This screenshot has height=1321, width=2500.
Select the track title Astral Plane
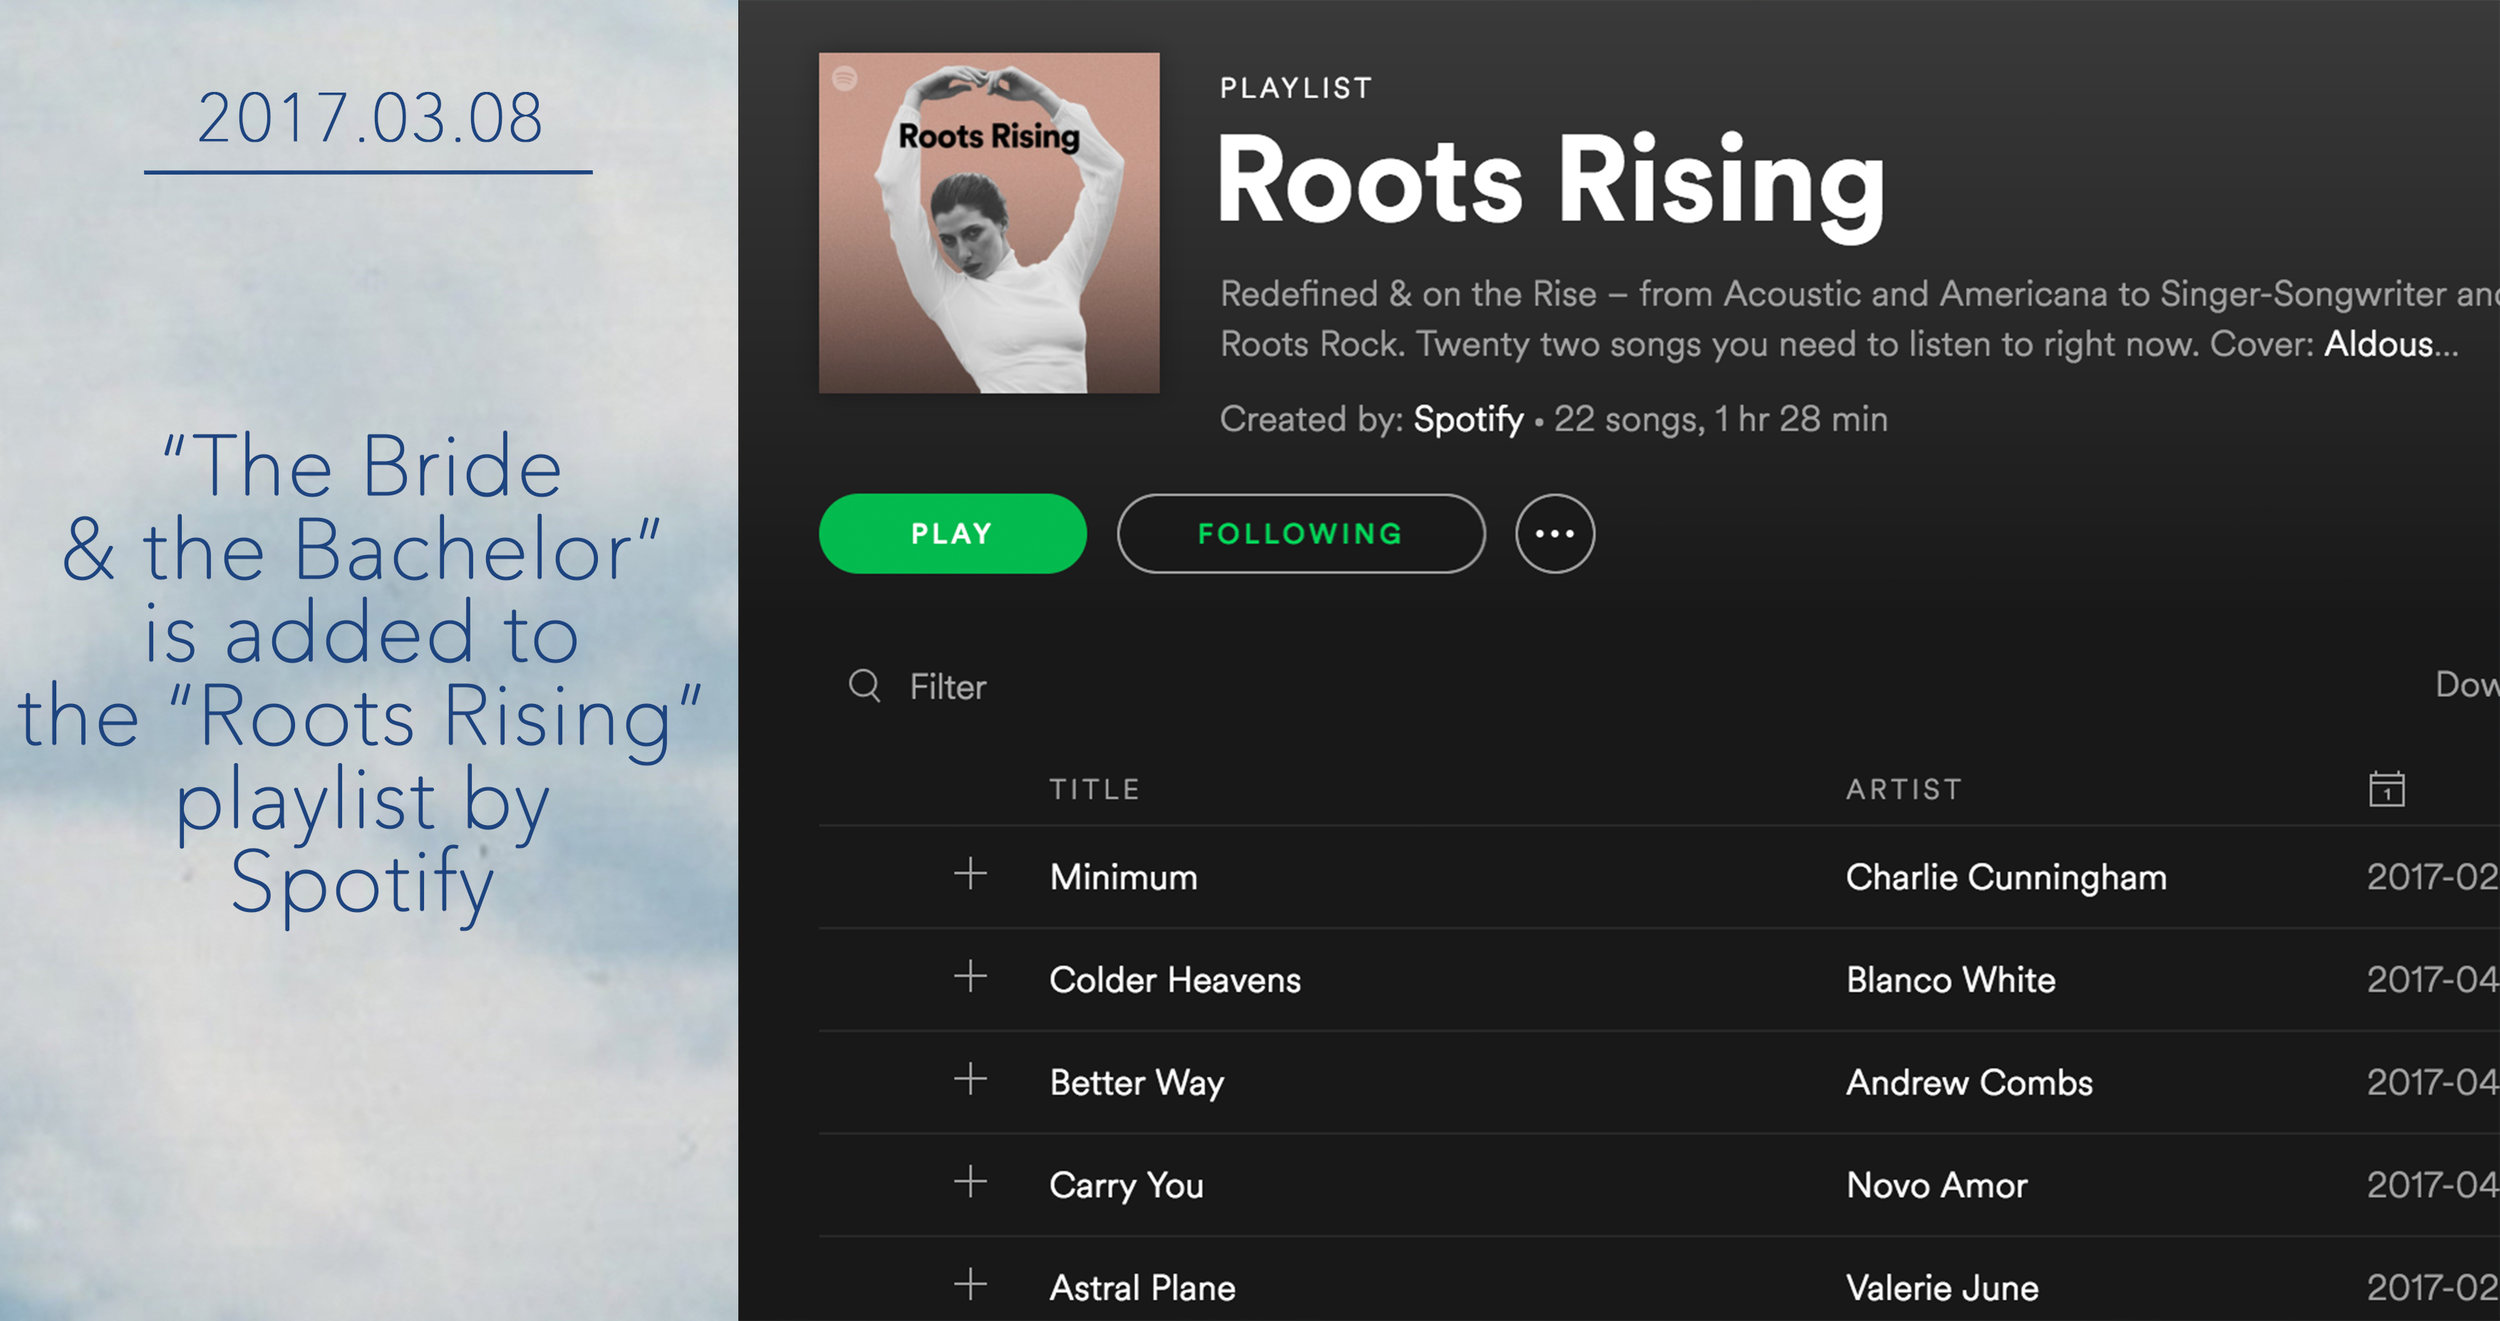(1142, 1288)
